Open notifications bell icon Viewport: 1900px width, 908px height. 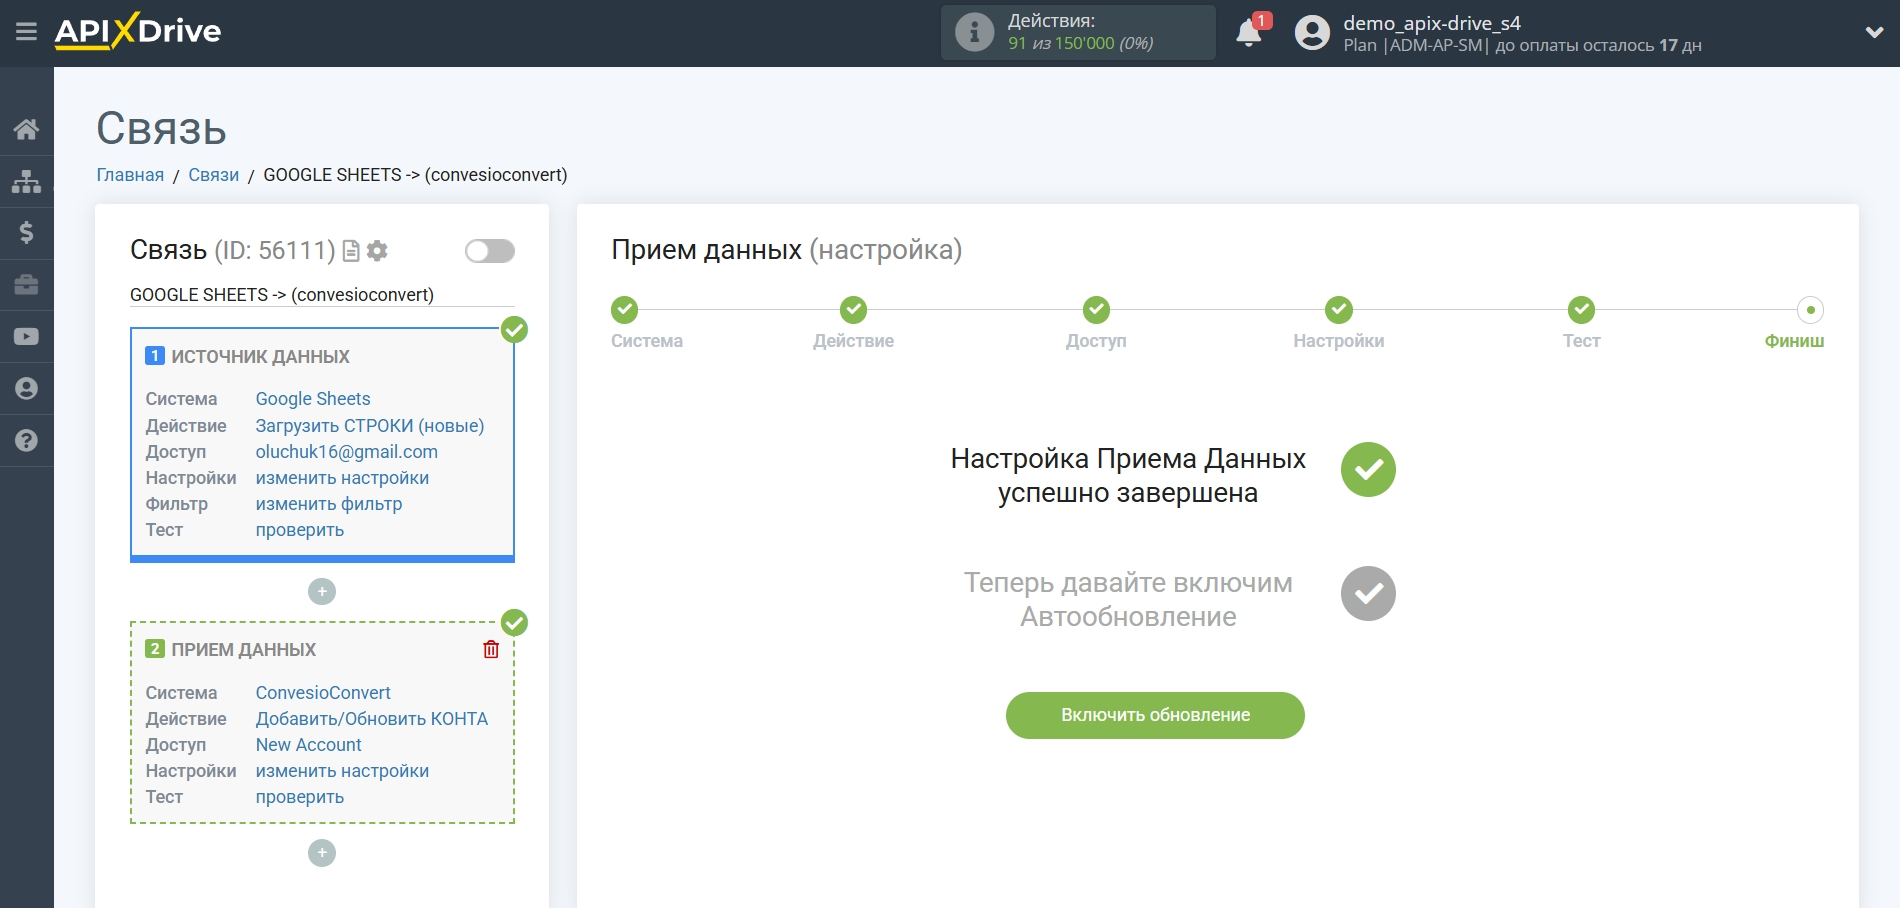tap(1248, 33)
